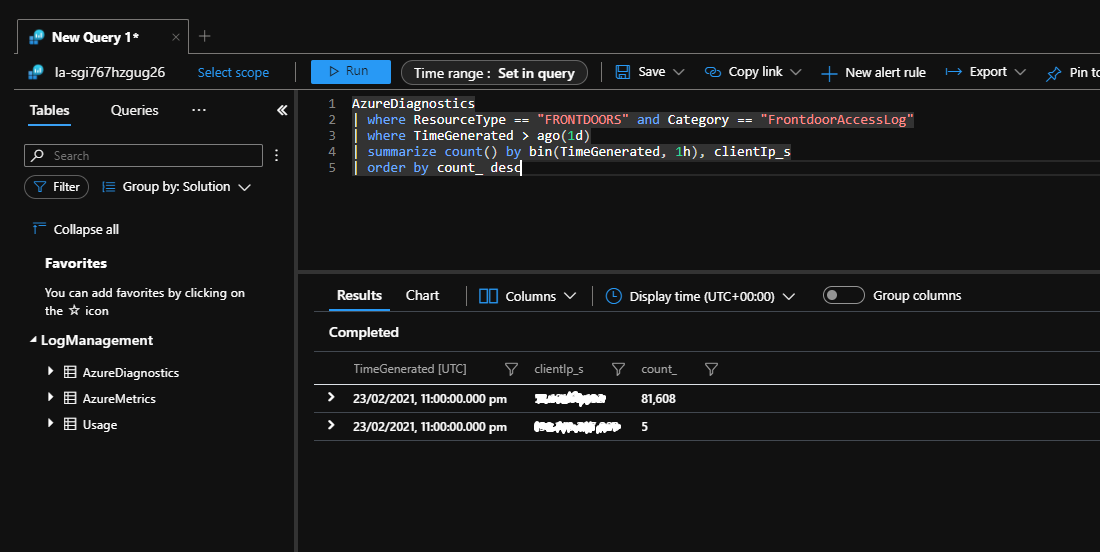Click the count cell showing 5

pyautogui.click(x=644, y=426)
